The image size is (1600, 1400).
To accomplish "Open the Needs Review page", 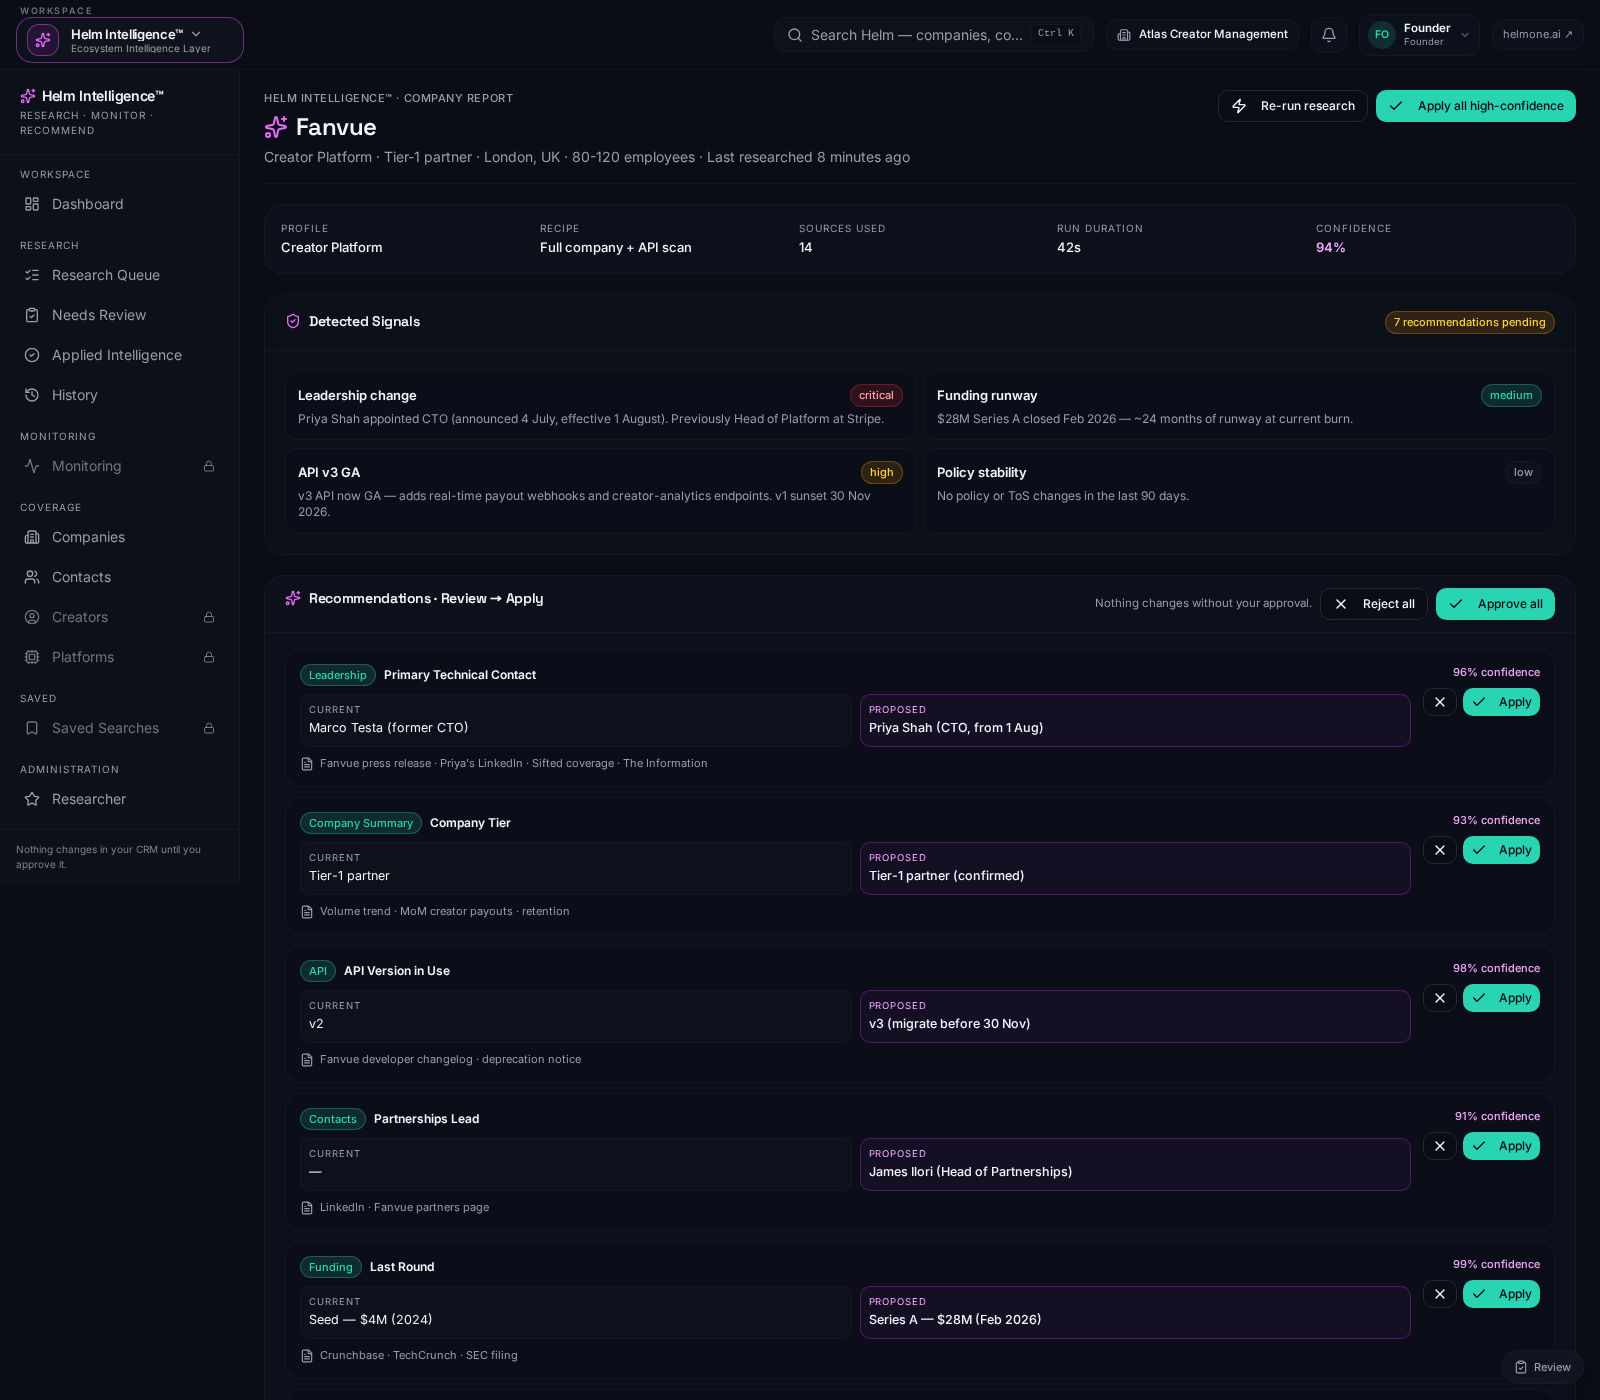I will click(120, 315).
